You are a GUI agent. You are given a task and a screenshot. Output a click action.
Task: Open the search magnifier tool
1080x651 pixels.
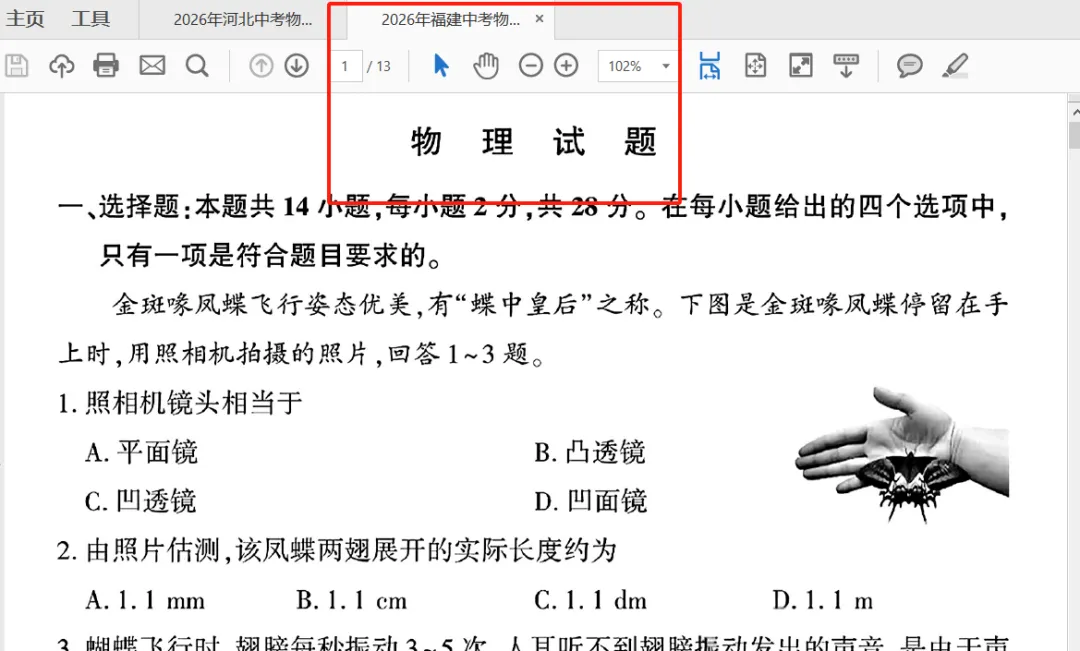pos(197,66)
